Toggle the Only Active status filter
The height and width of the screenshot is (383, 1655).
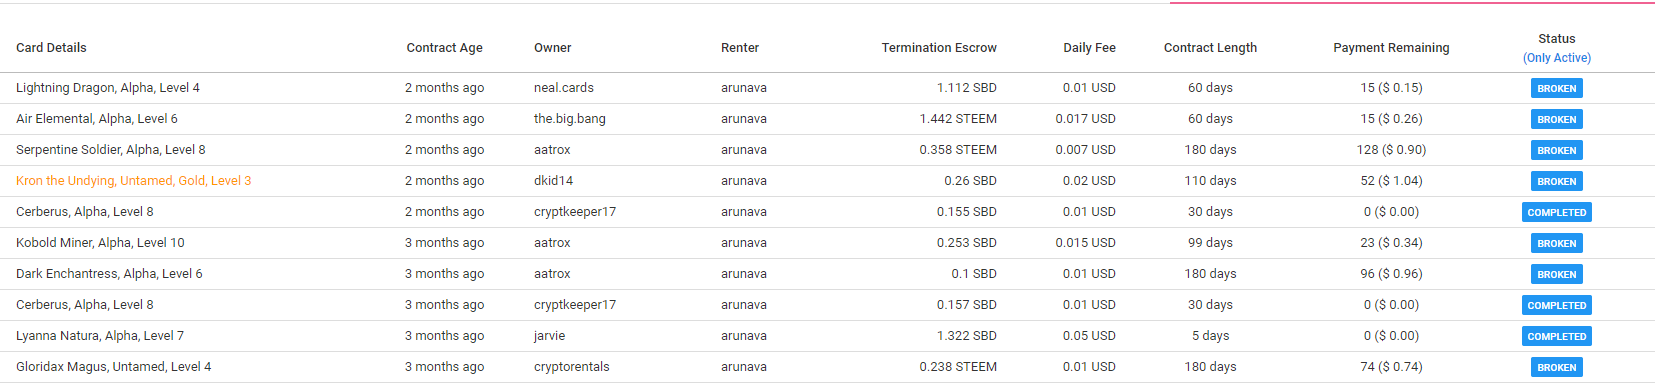pyautogui.click(x=1556, y=58)
